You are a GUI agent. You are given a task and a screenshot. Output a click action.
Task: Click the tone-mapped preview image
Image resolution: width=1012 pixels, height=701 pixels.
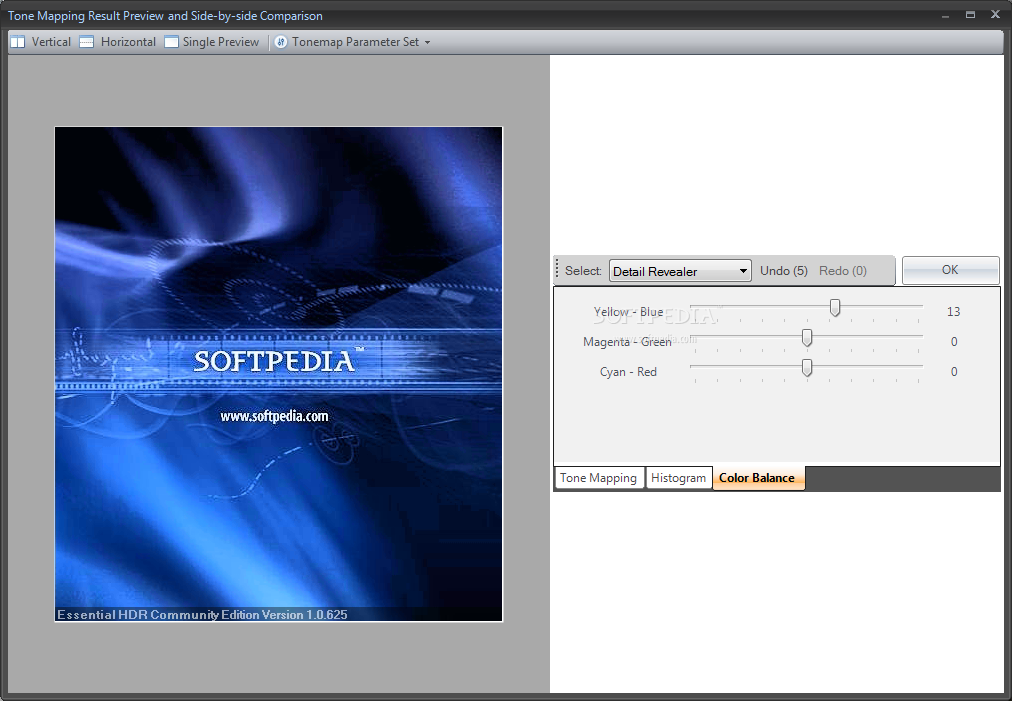click(x=278, y=373)
